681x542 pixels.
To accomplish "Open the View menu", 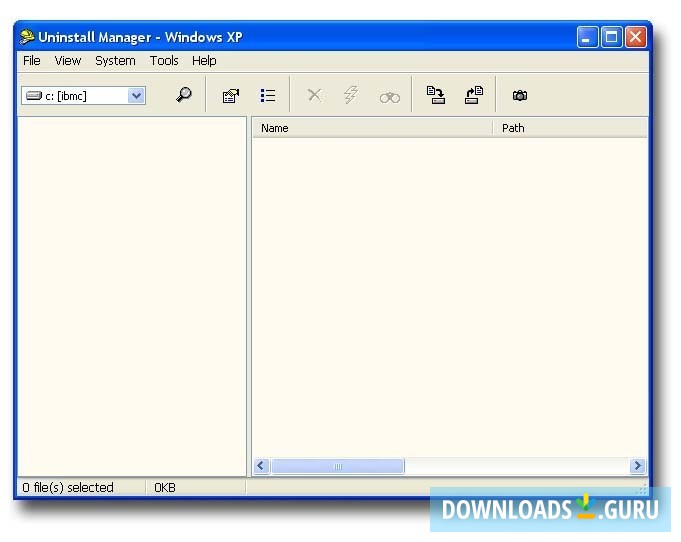I will [68, 60].
